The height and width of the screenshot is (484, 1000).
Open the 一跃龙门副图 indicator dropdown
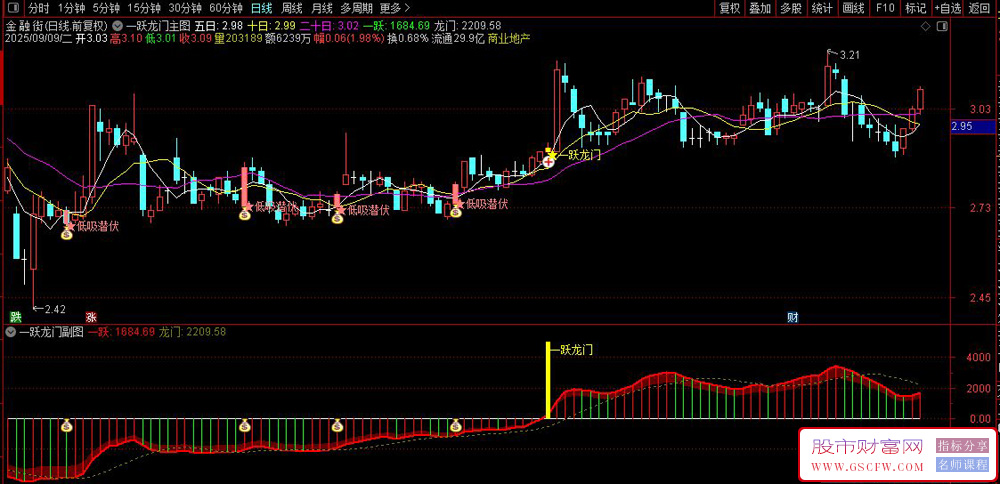click(x=10, y=332)
